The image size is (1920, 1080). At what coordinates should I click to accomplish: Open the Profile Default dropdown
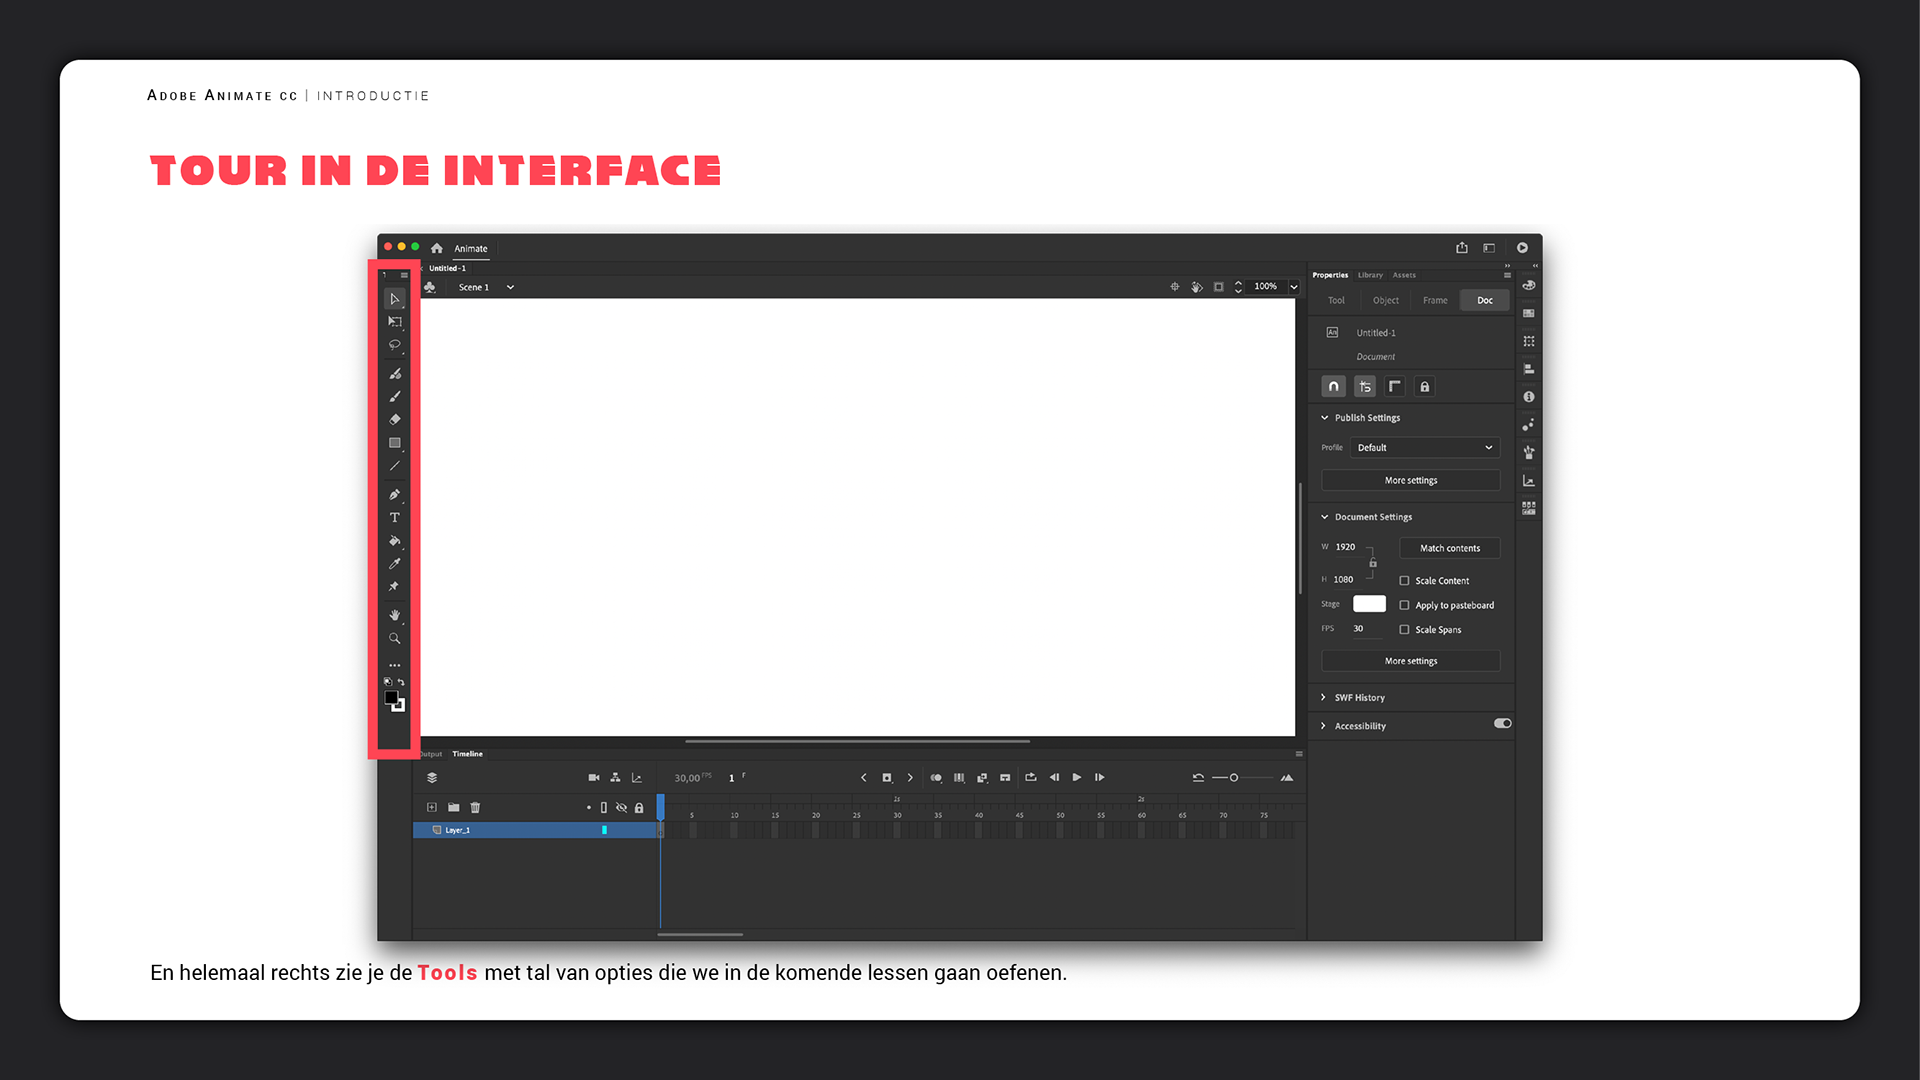click(1424, 448)
